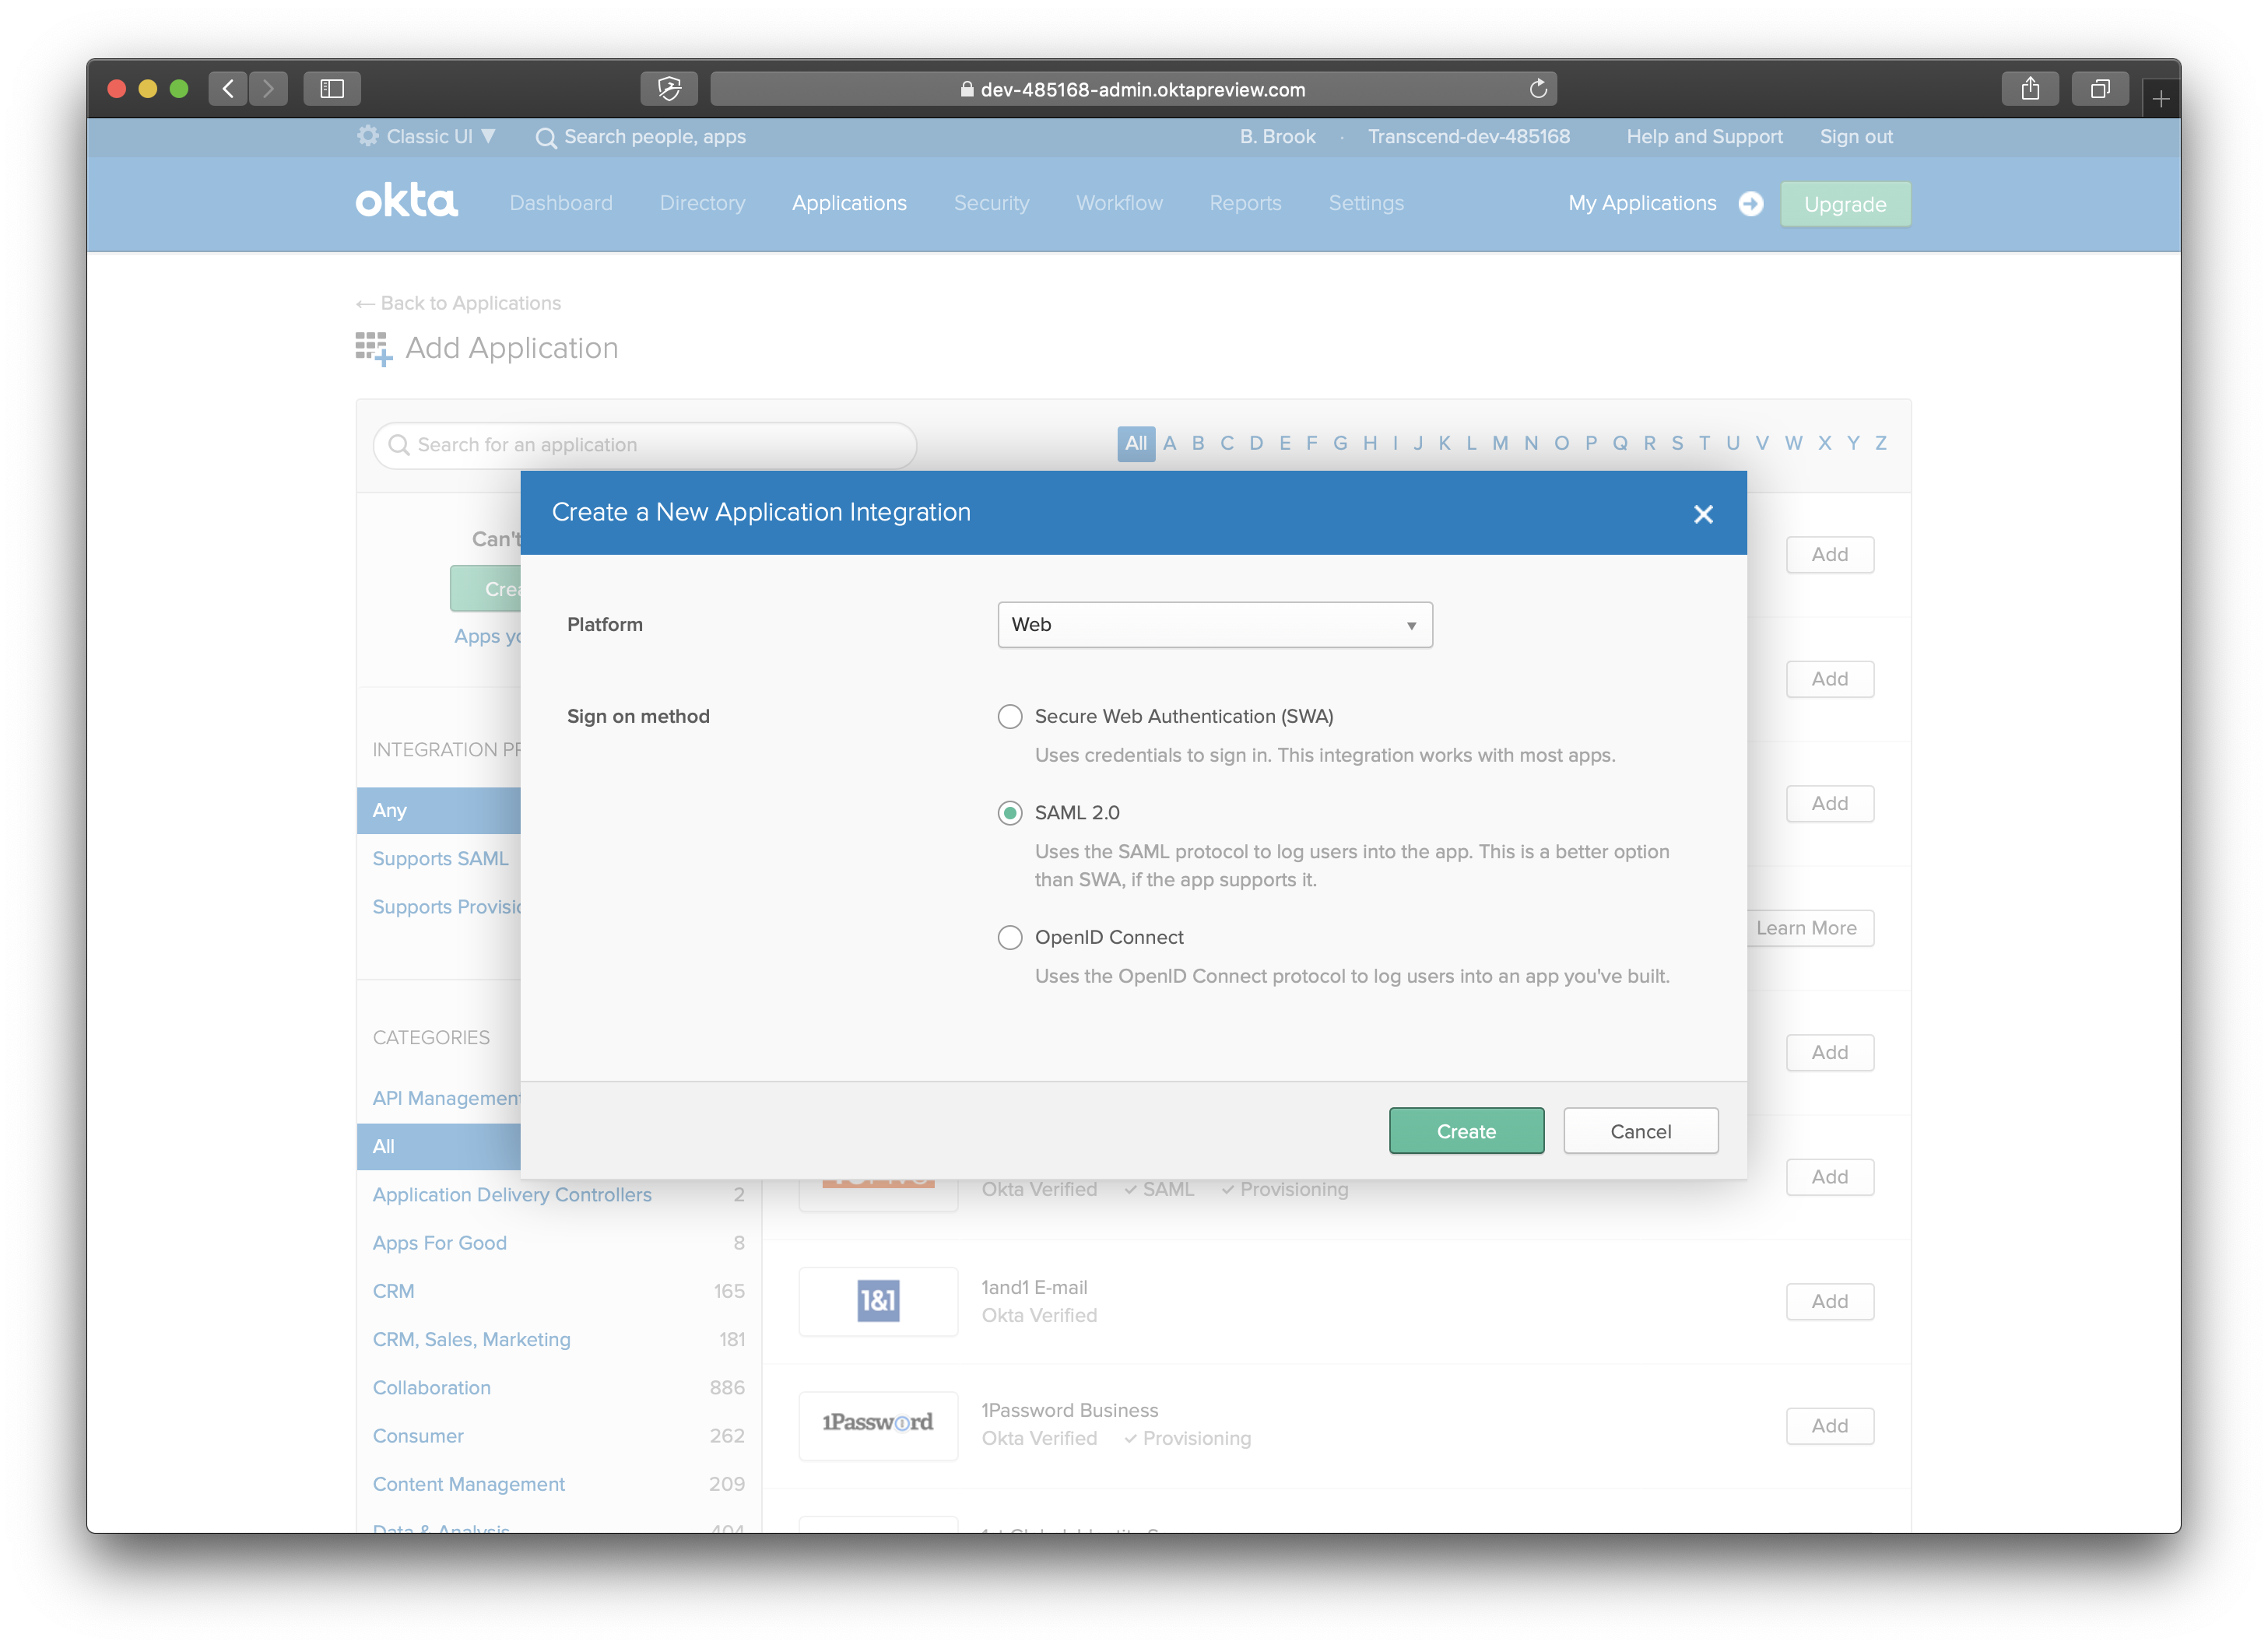
Task: Click the Safari address bar
Action: tap(1133, 89)
